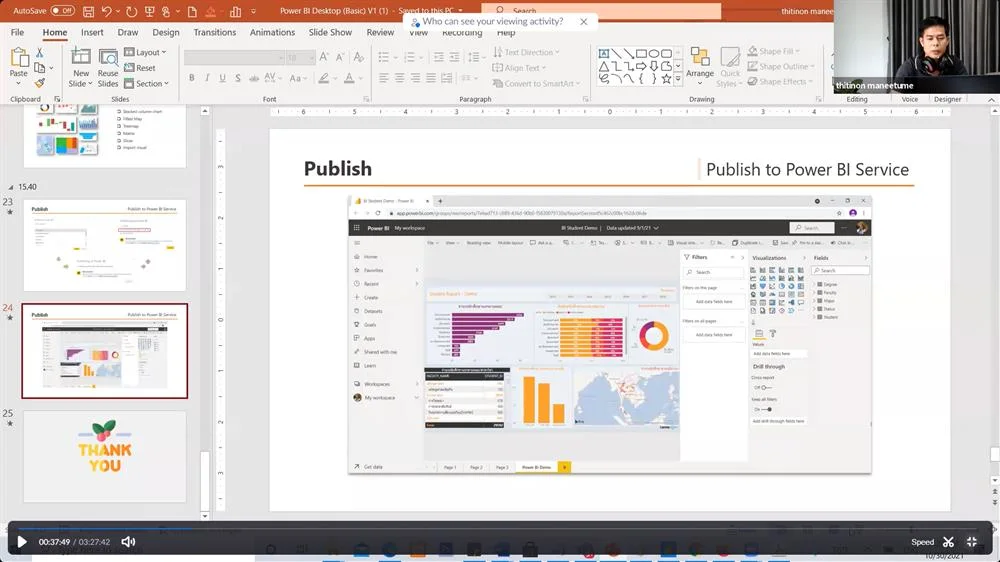Click Convert to SmartArt button
Image resolution: width=1000 pixels, height=562 pixels.
pyautogui.click(x=536, y=84)
